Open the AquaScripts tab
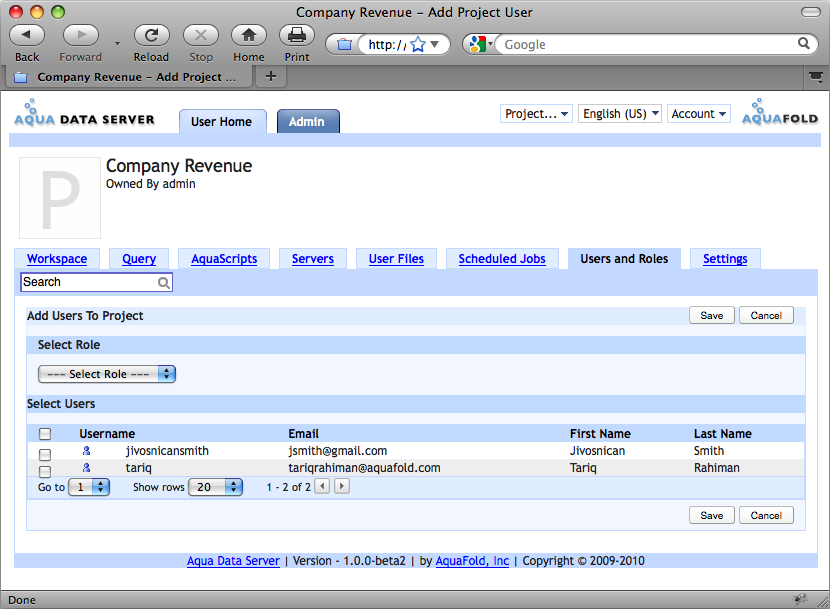Image resolution: width=830 pixels, height=609 pixels. click(224, 259)
